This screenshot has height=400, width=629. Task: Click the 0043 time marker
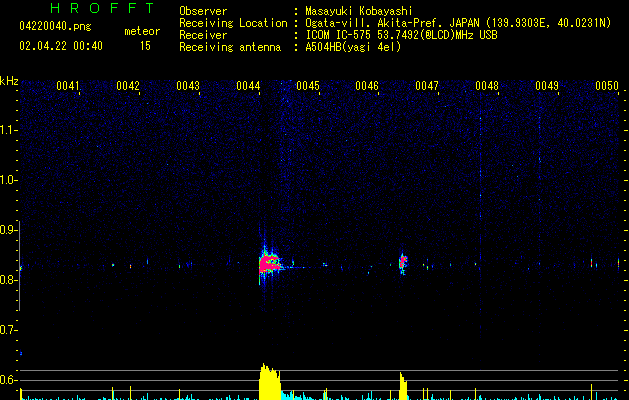pyautogui.click(x=188, y=86)
